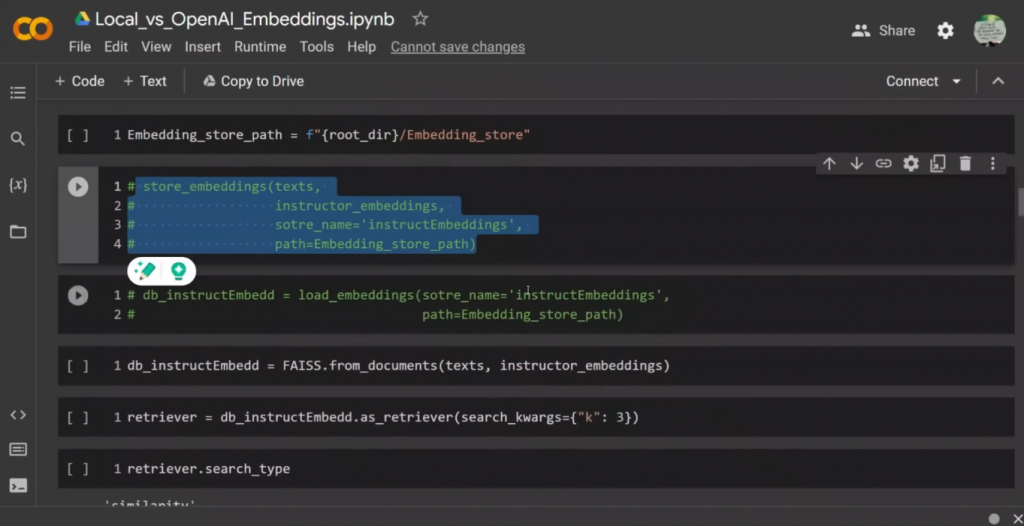
Task: Open the Variables inspector panel
Action: pos(17,185)
